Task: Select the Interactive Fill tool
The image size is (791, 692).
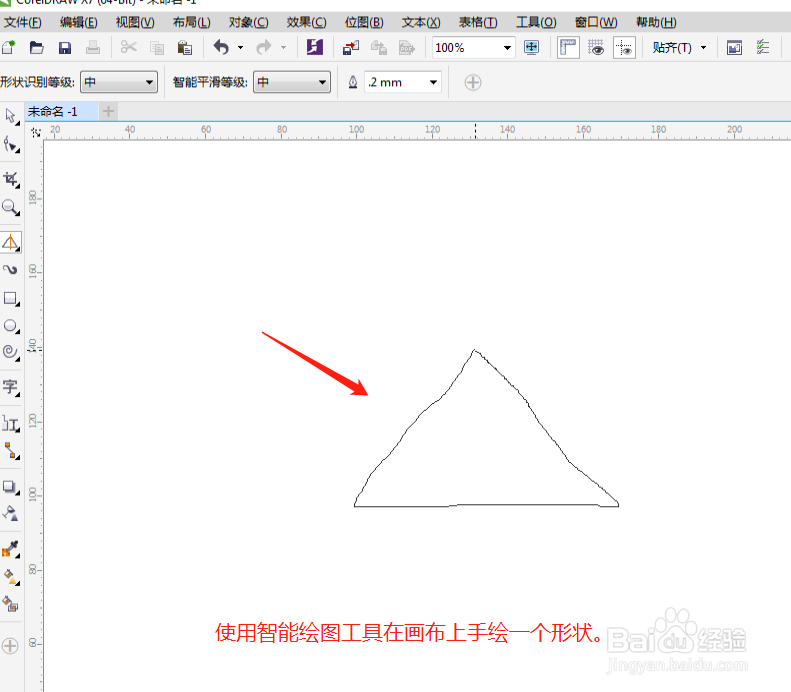Action: pos(11,576)
